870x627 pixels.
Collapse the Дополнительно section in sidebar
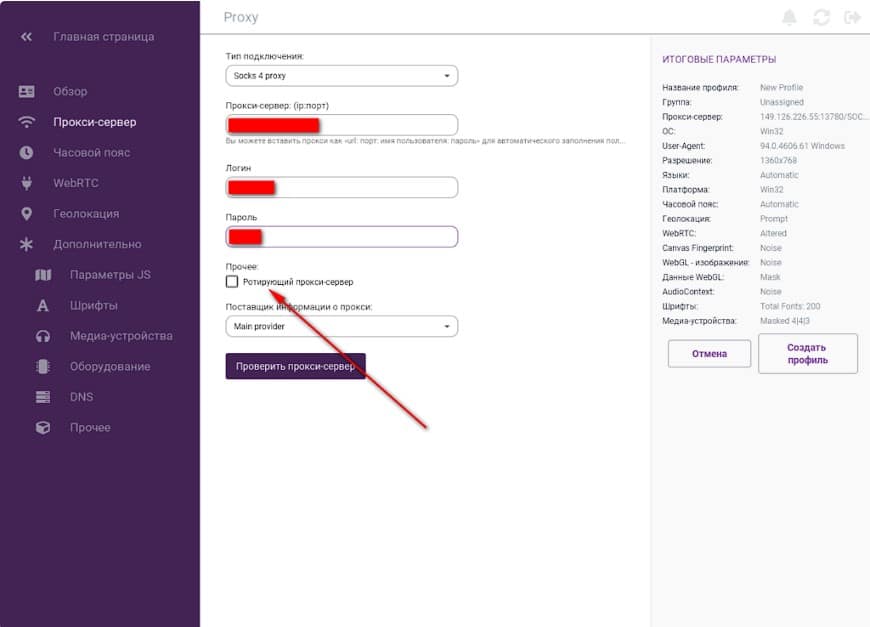pyautogui.click(x=96, y=244)
